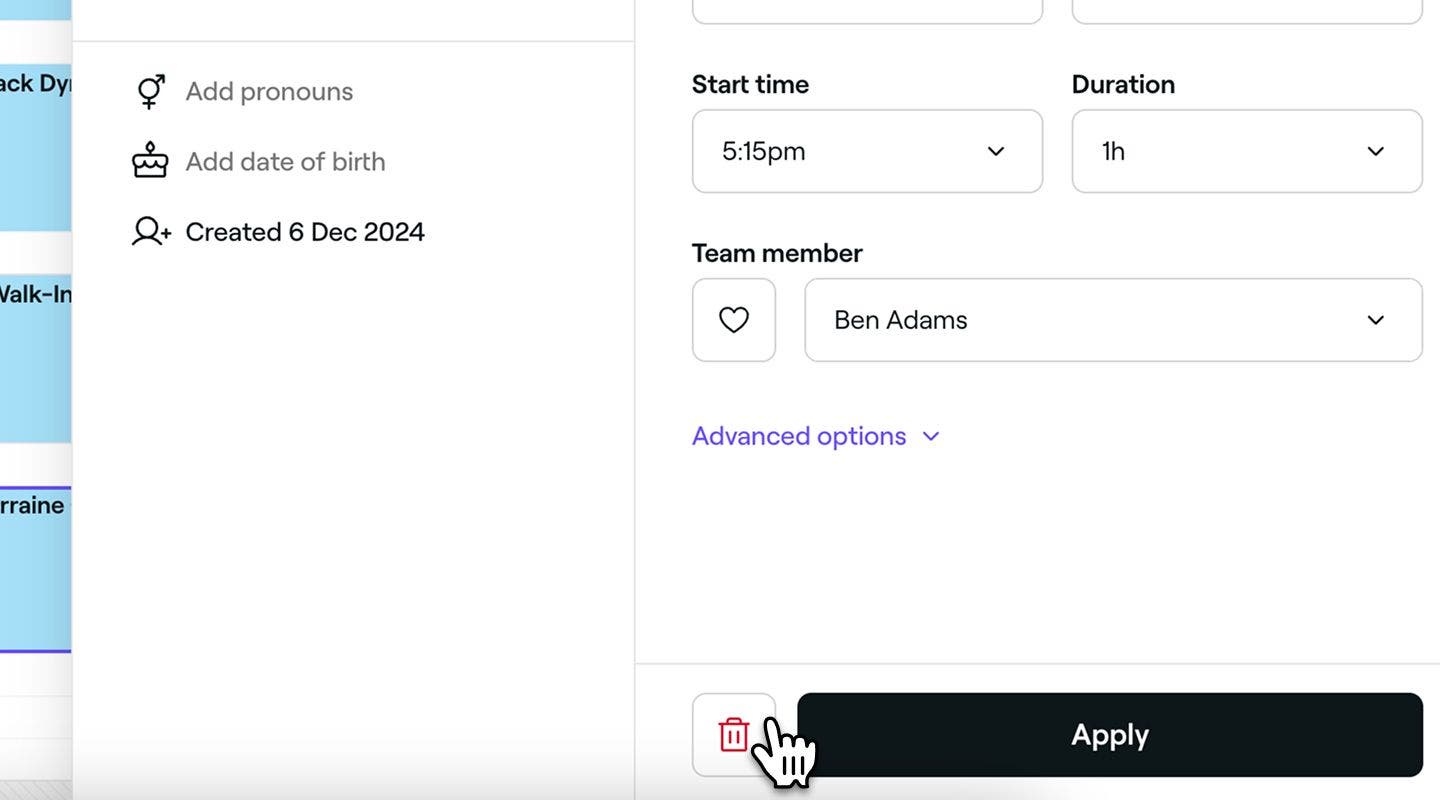The image size is (1440, 803).
Task: Select the Lorraine appointment block on calendar
Action: coord(35,570)
